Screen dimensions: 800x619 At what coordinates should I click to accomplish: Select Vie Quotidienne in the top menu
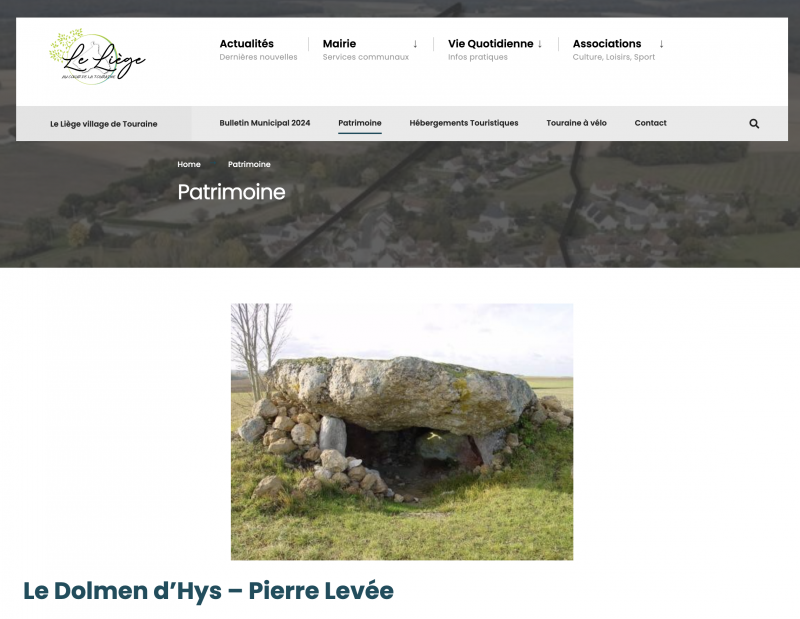pos(490,44)
